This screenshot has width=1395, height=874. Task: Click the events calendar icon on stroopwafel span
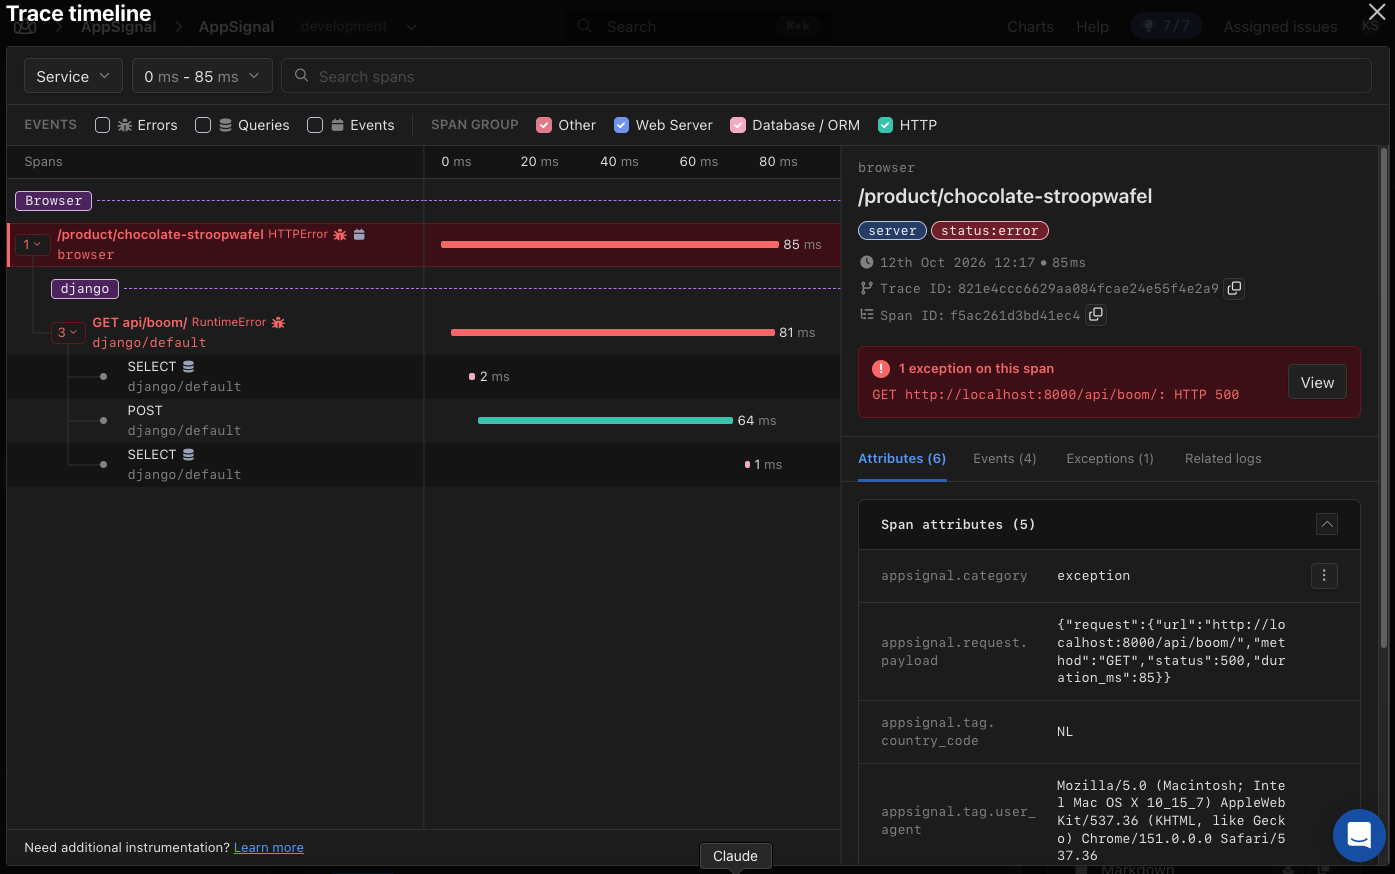[359, 234]
